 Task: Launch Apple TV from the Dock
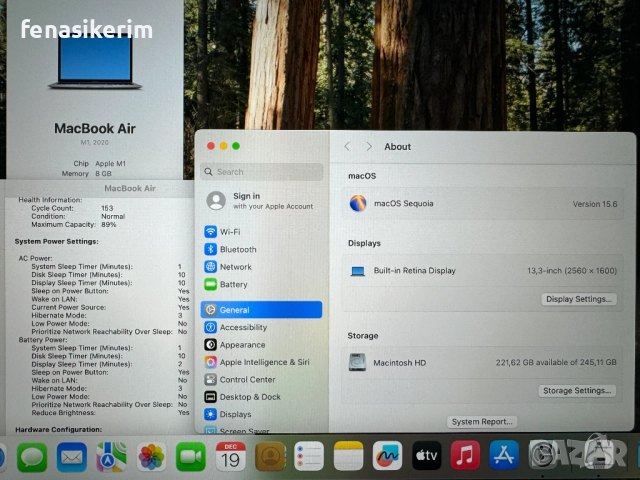pyautogui.click(x=427, y=456)
